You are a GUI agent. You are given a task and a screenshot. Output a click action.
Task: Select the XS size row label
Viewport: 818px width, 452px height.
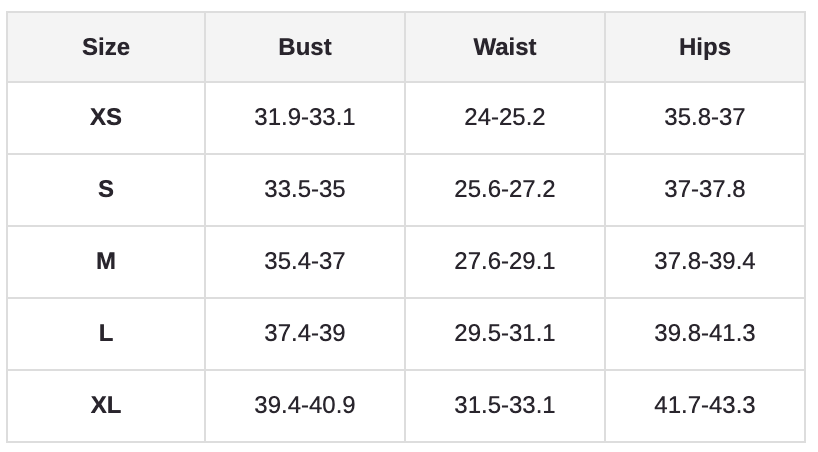[106, 117]
